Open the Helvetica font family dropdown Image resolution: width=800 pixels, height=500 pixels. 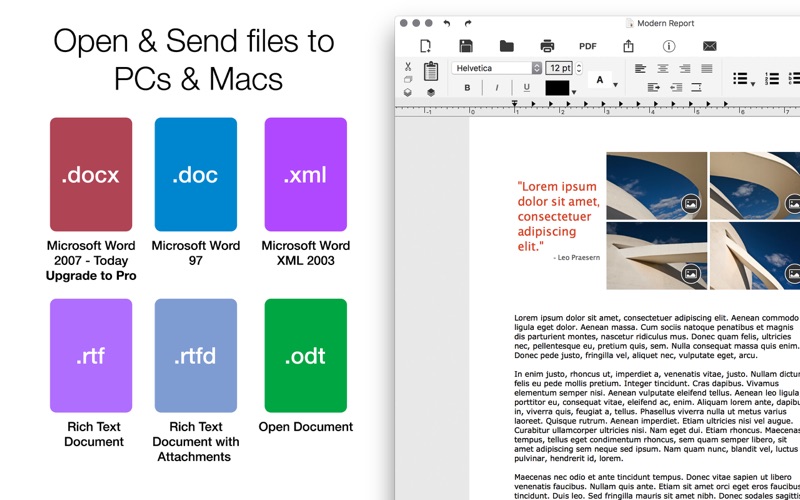coord(496,68)
